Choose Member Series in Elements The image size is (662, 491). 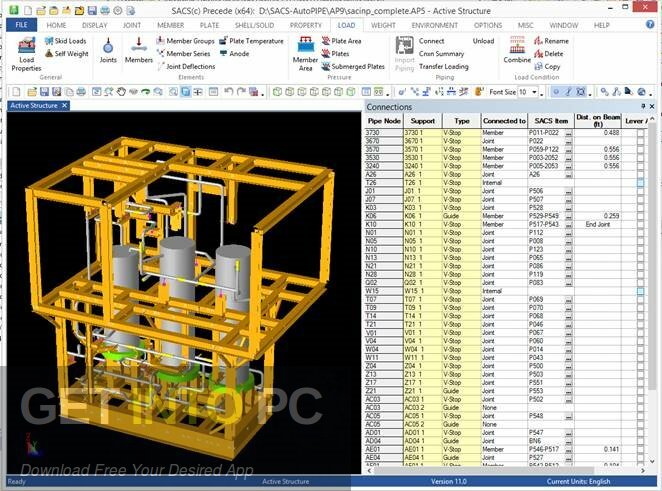[x=183, y=54]
